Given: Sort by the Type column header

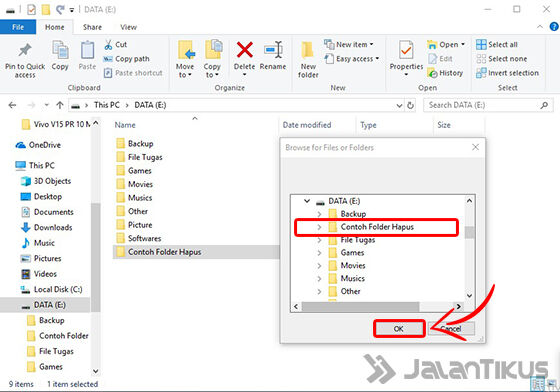Looking at the screenshot, I should click(368, 125).
